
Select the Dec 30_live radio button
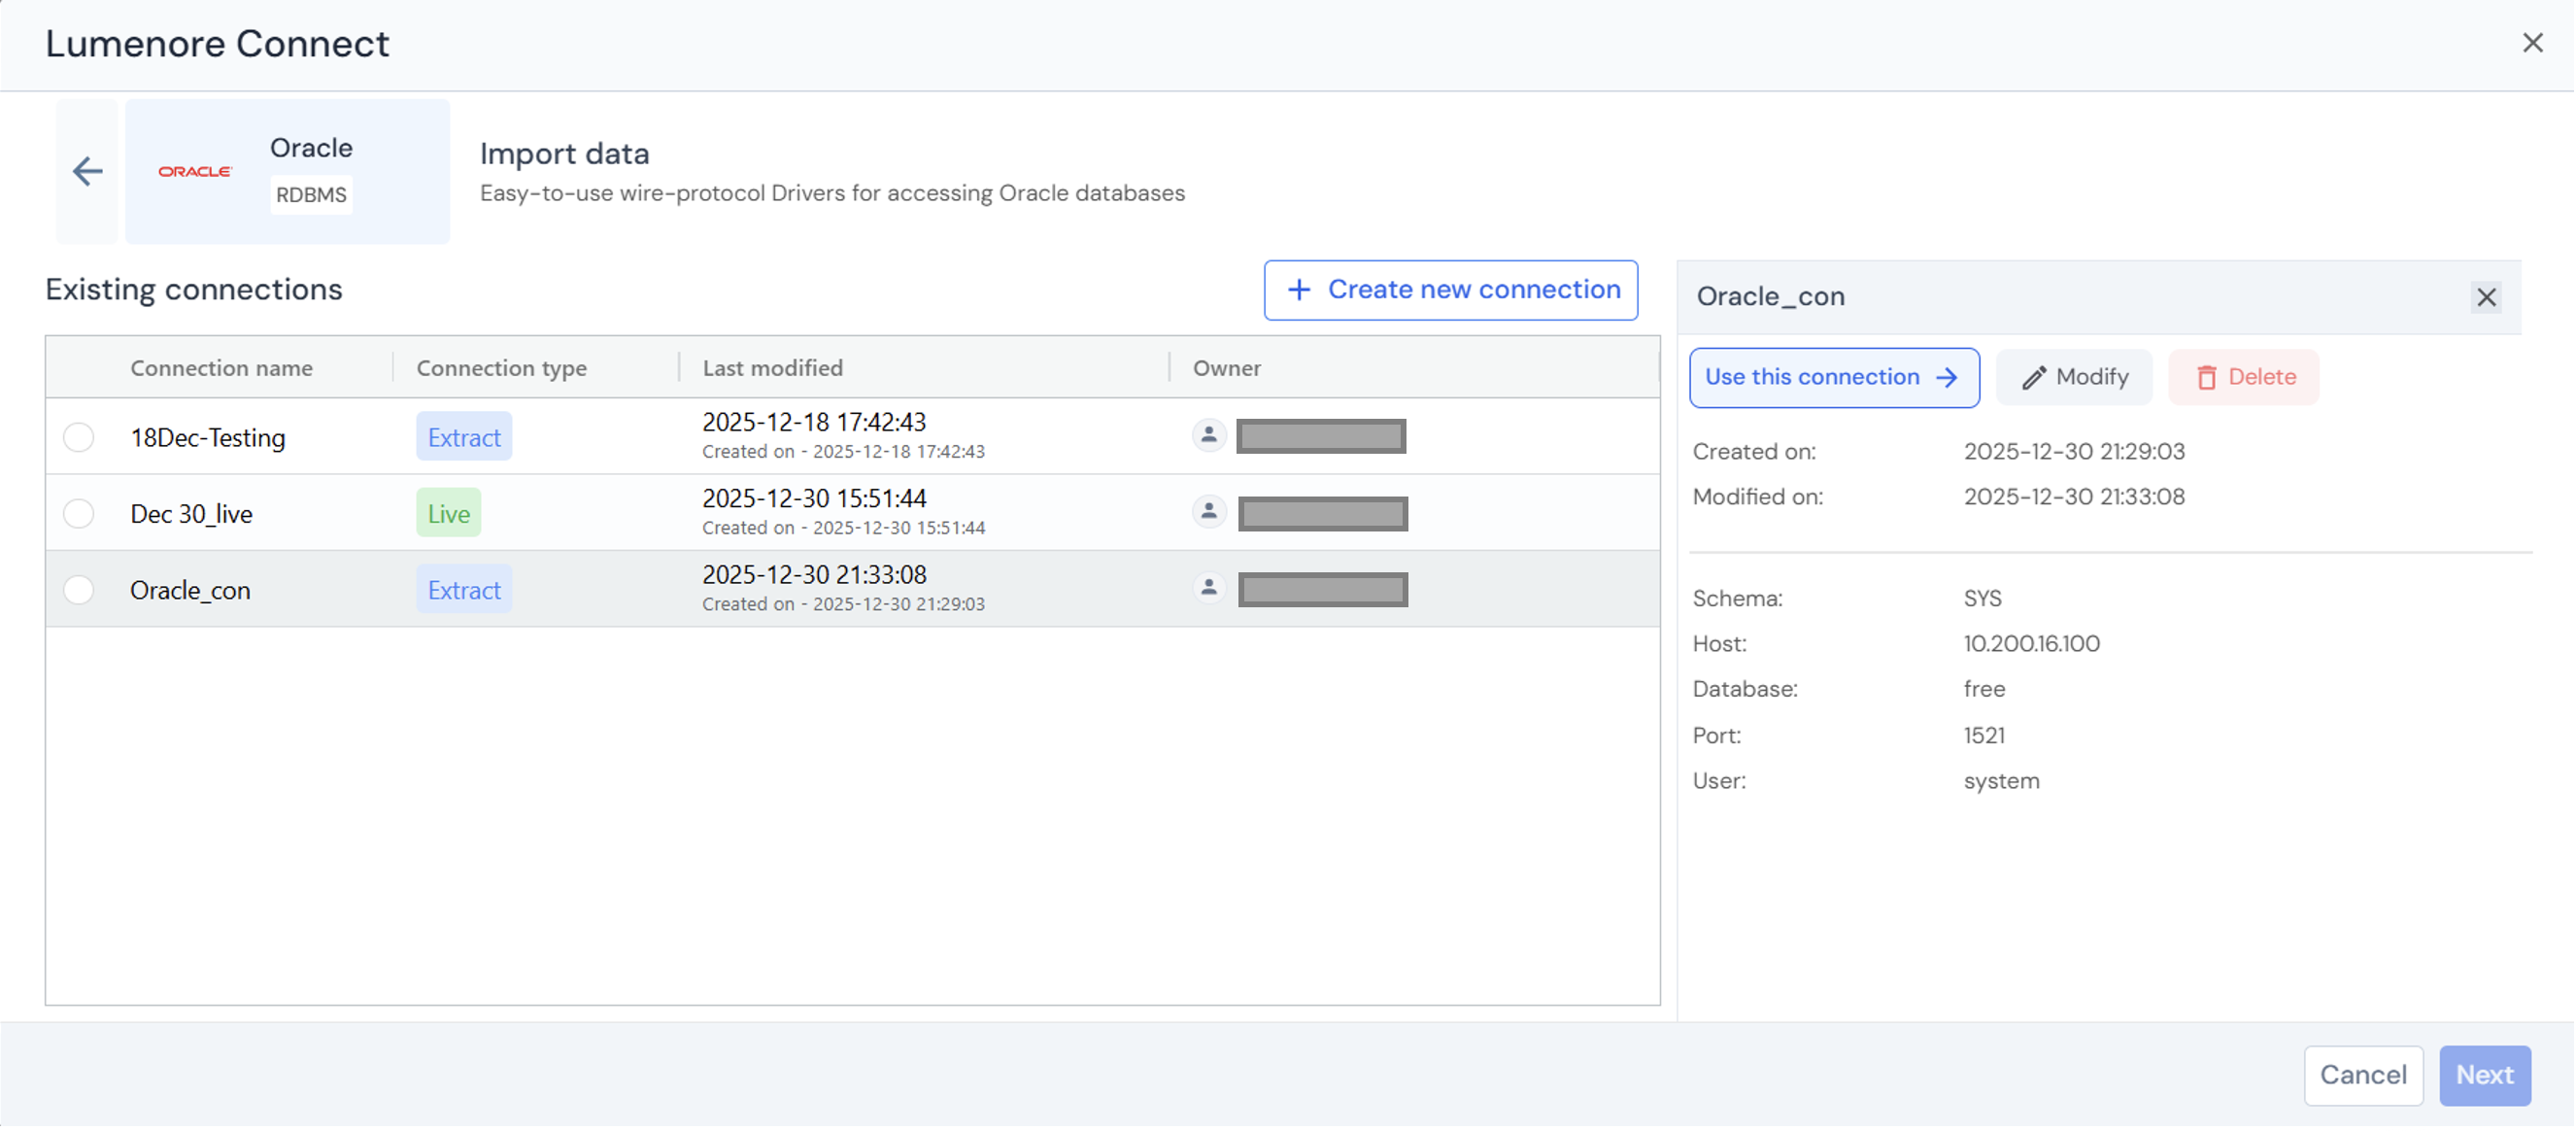click(x=79, y=514)
